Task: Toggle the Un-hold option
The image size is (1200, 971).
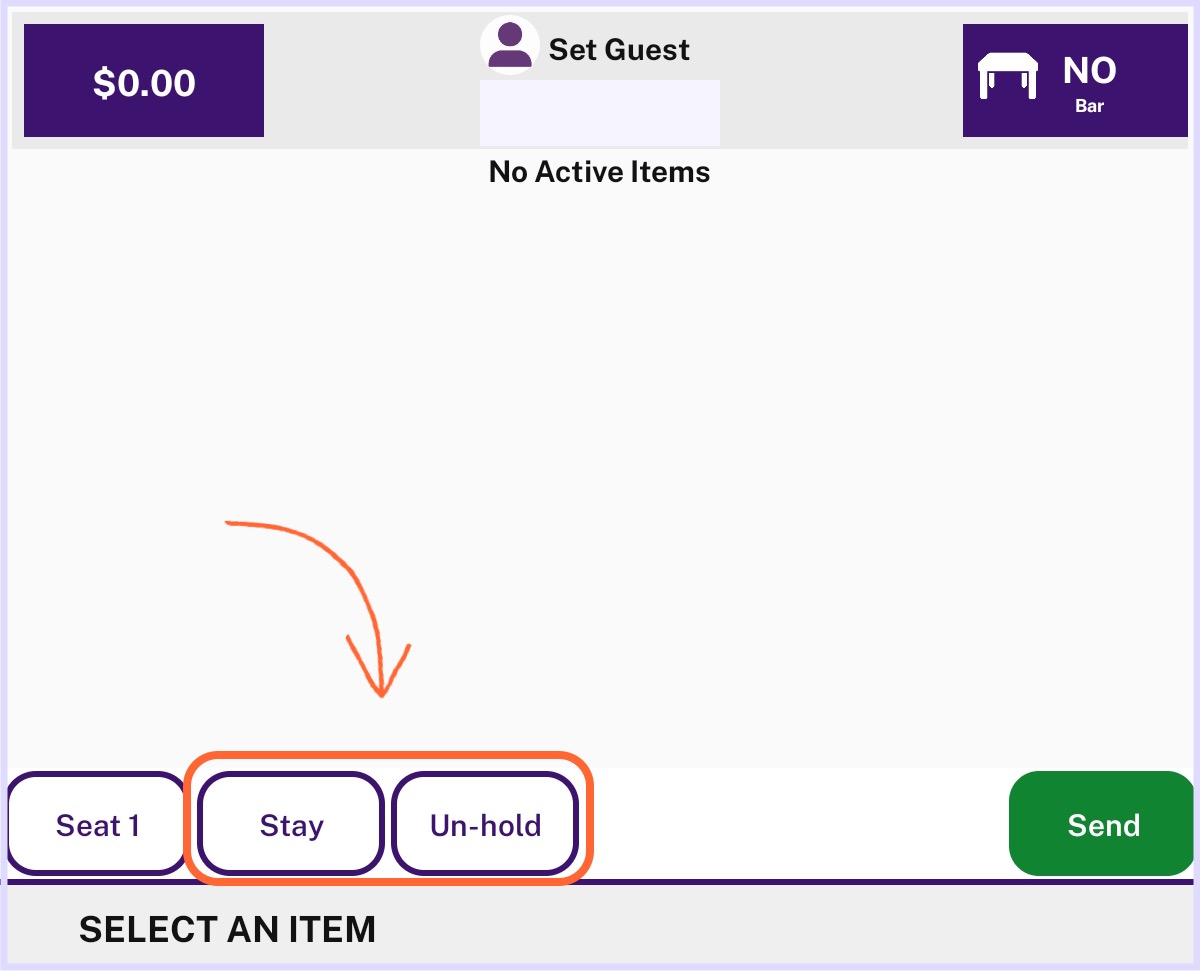Action: click(x=485, y=825)
